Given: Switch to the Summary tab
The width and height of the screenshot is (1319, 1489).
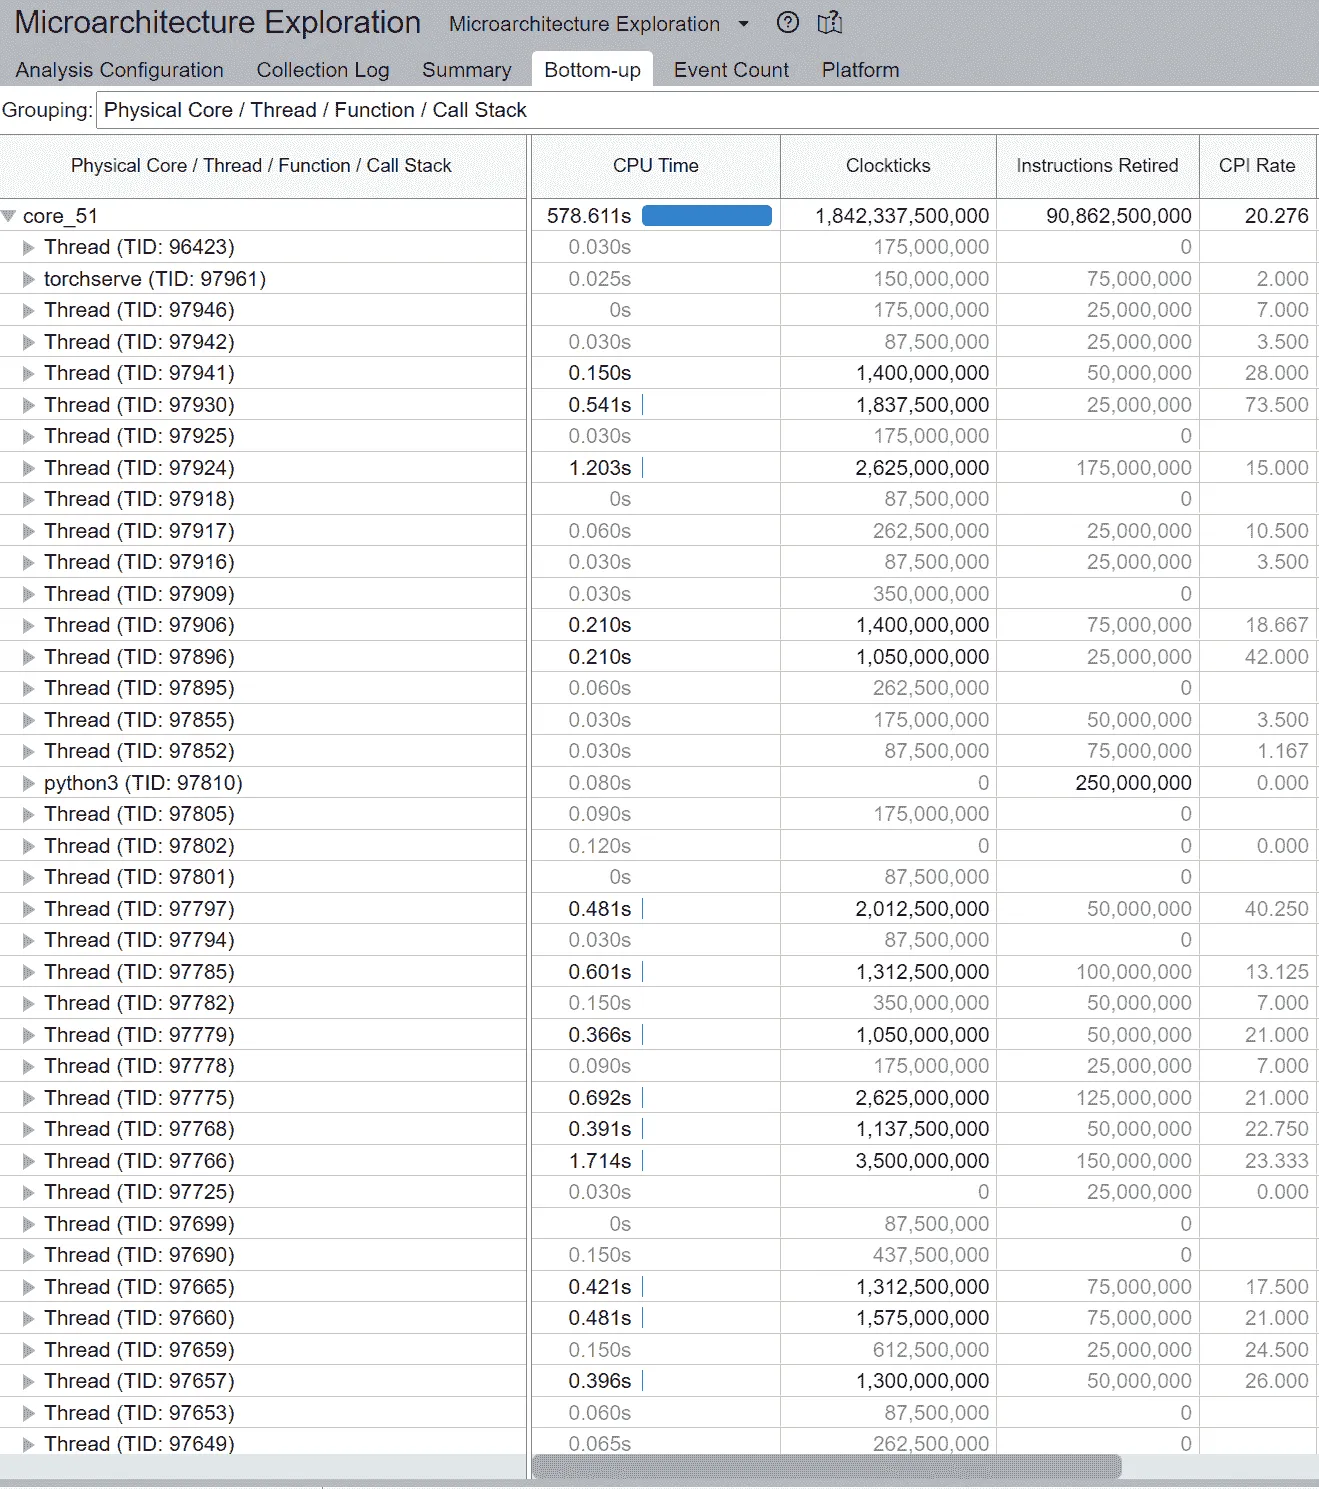Looking at the screenshot, I should coord(466,70).
